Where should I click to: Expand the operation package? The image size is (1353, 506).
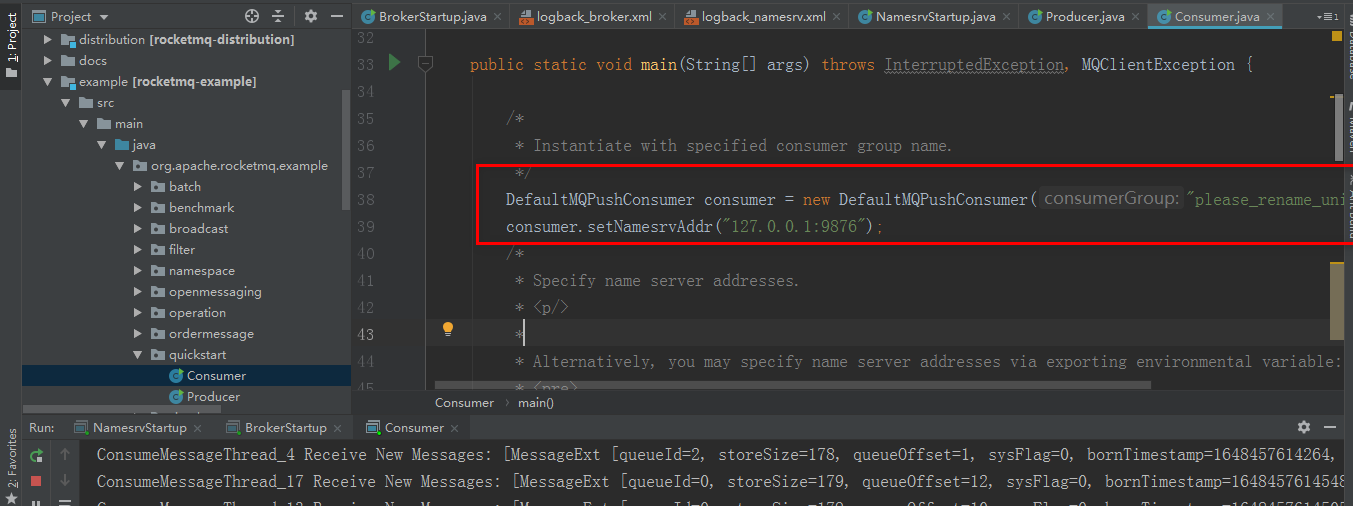(x=139, y=312)
